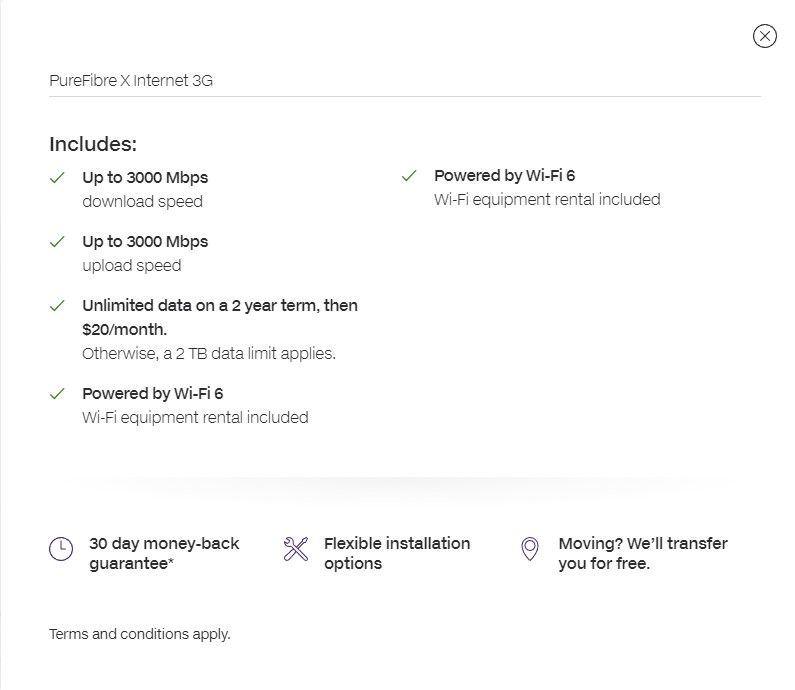Click the green checkmark beside upload speed
Screen dimensions: 795x690
[57, 242]
